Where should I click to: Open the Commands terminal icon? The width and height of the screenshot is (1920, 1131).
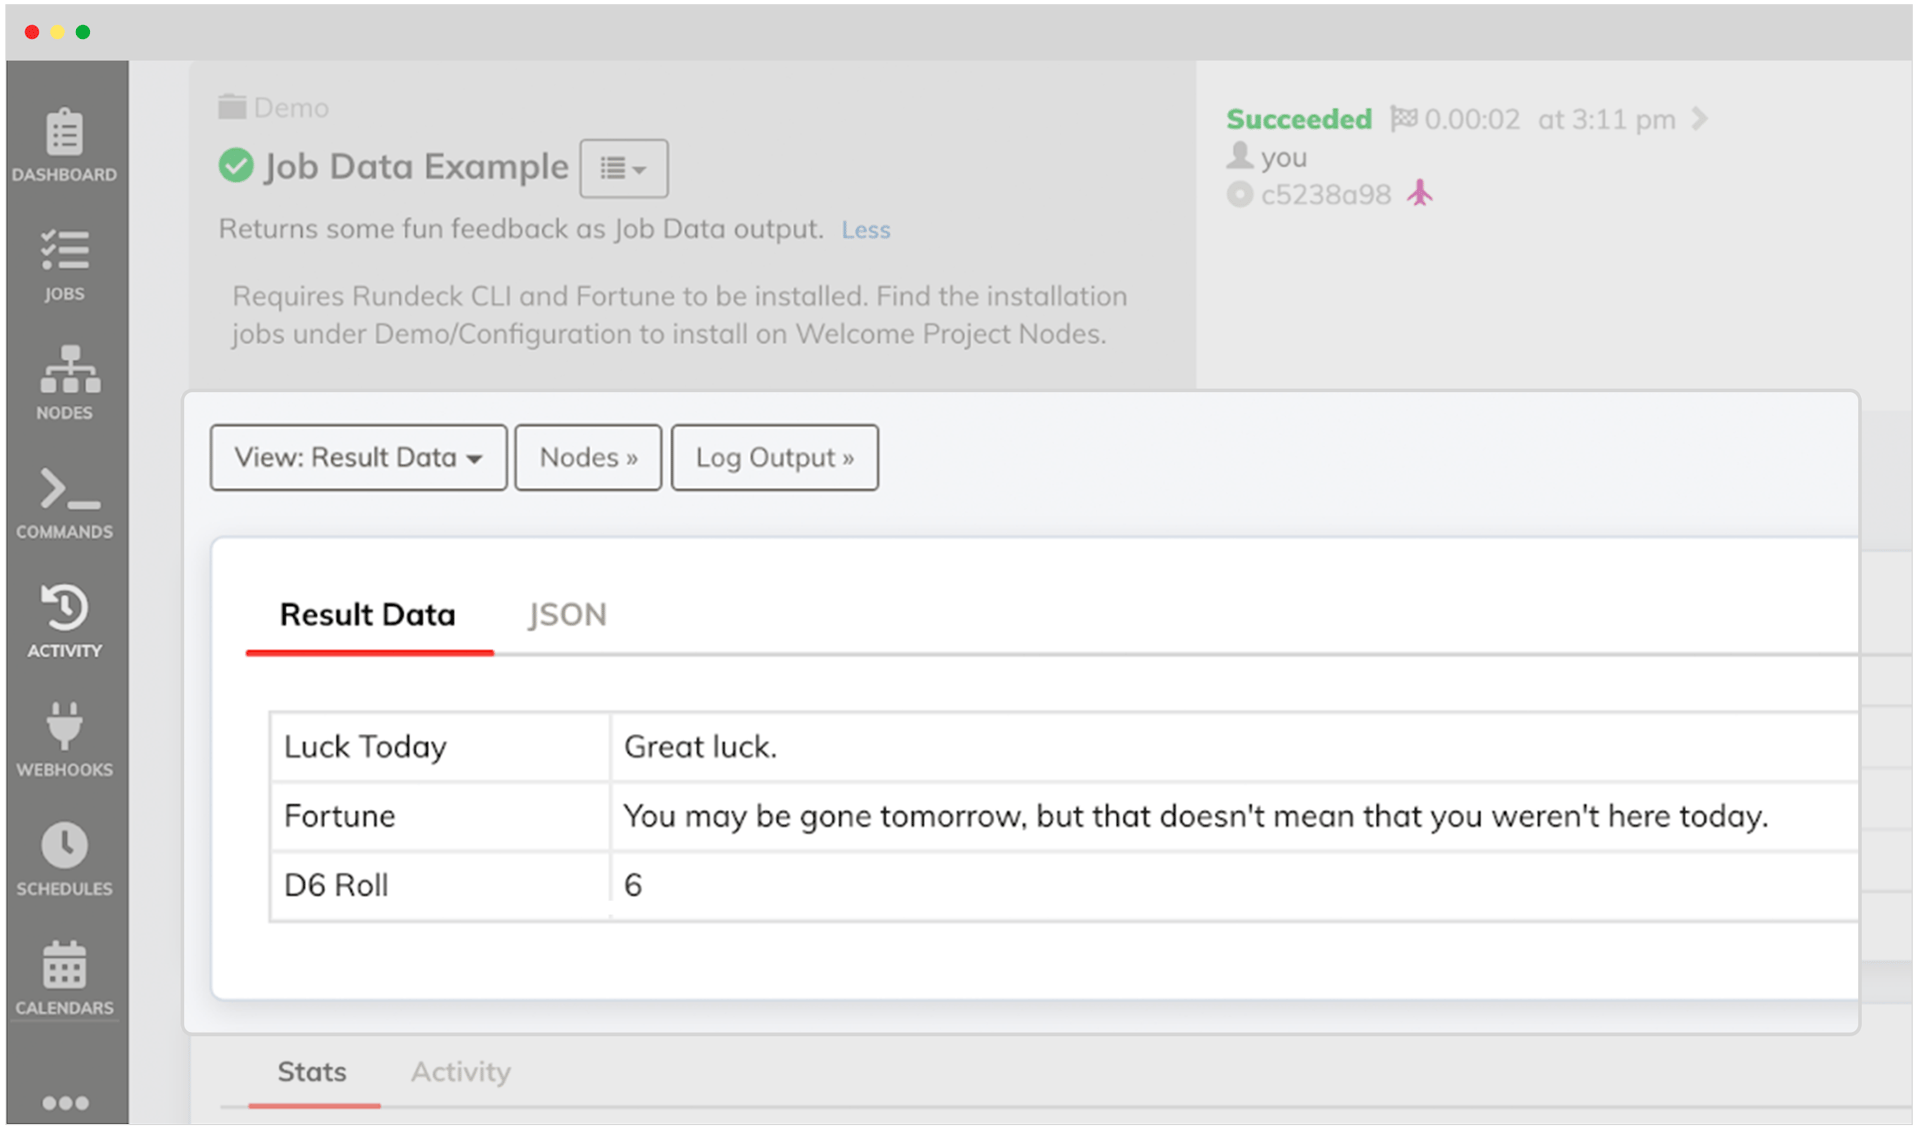[x=64, y=502]
